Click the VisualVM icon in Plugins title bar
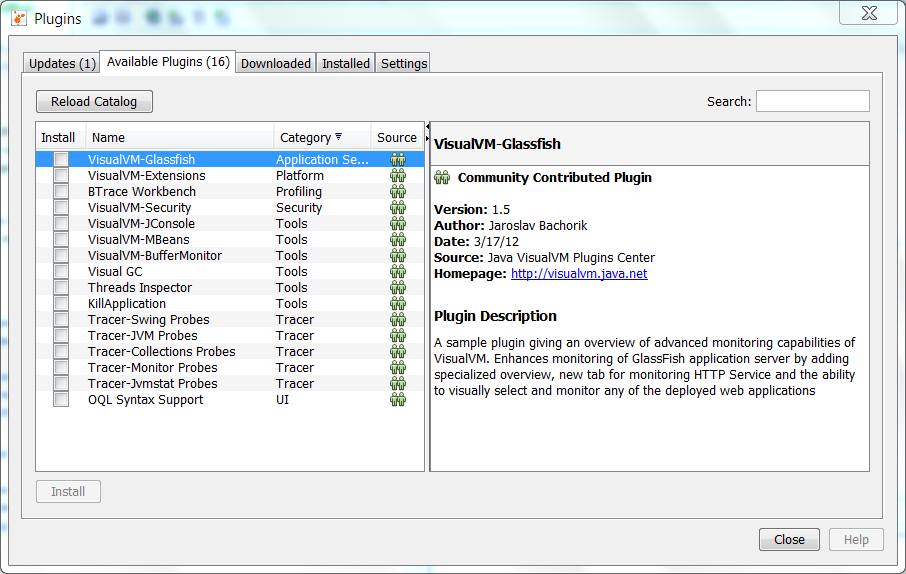906x574 pixels. pos(19,18)
